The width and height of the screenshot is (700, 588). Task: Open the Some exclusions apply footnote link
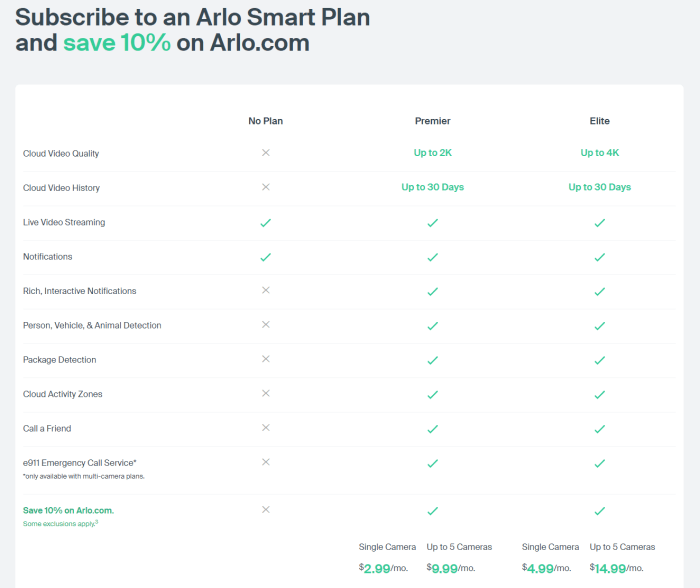coord(60,523)
